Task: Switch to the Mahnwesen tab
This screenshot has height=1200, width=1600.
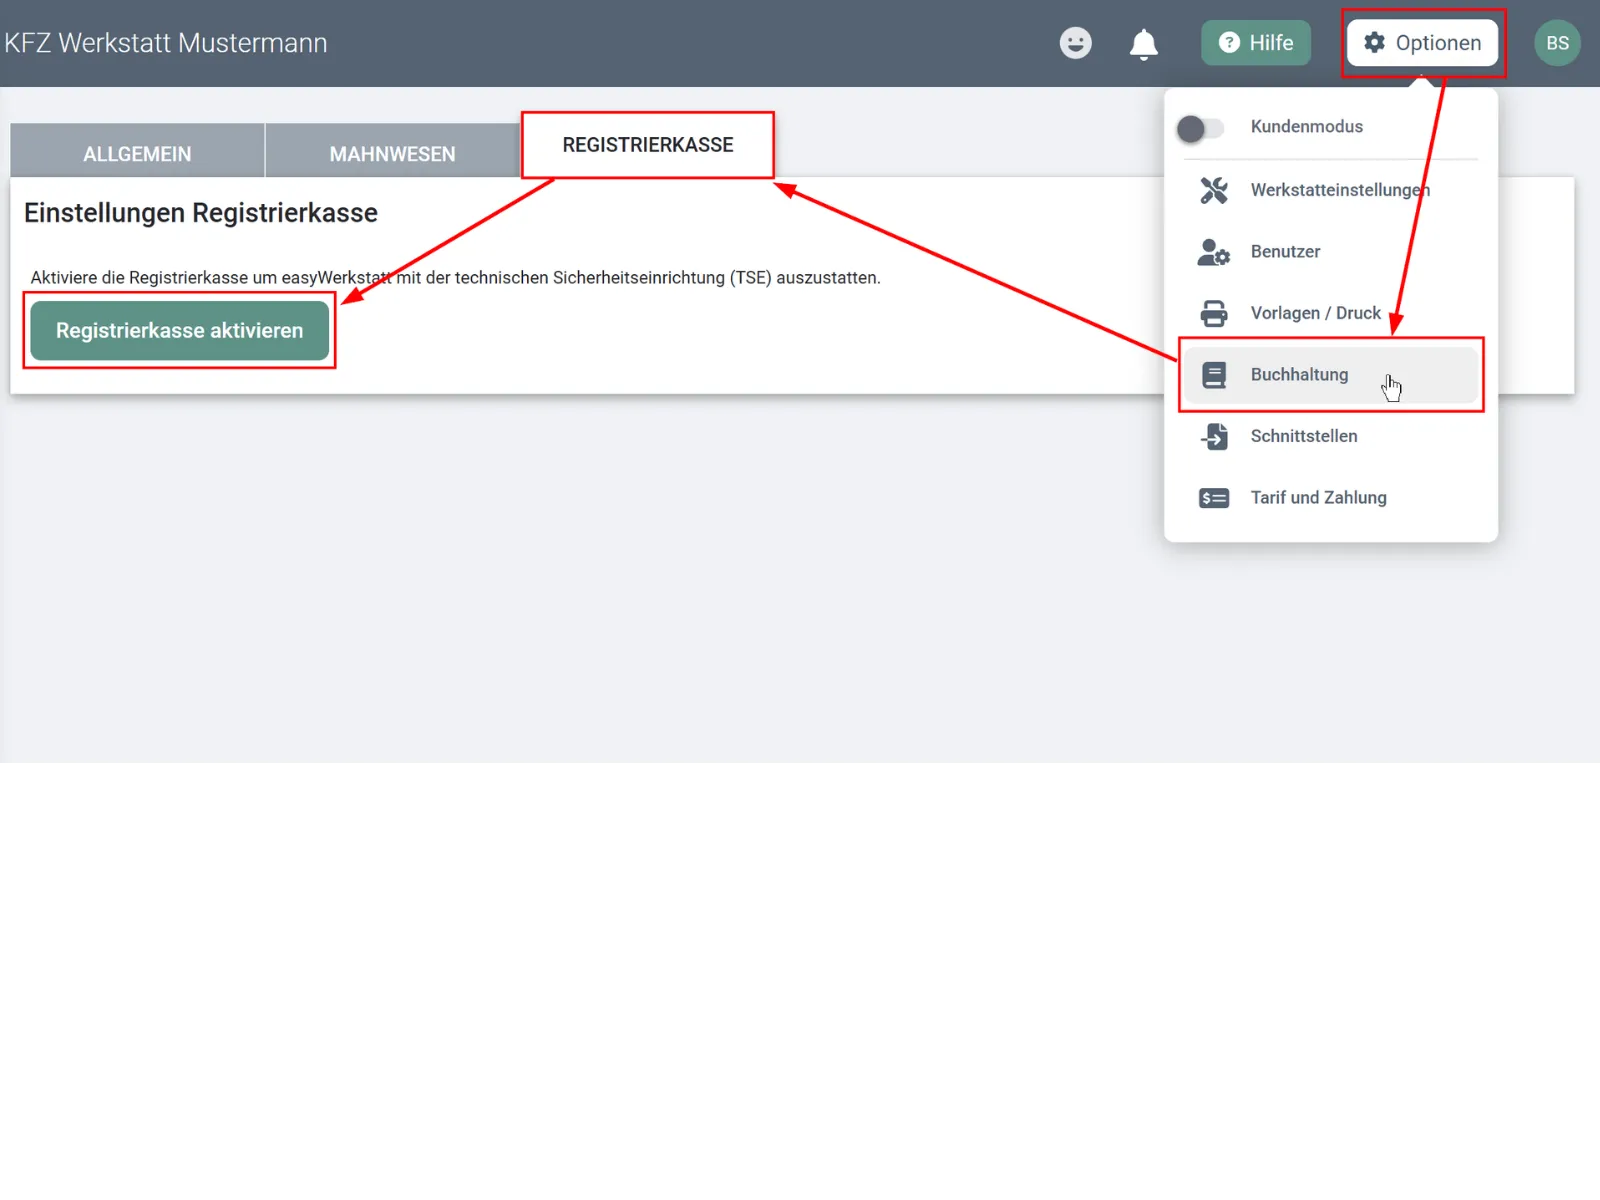Action: pyautogui.click(x=392, y=151)
